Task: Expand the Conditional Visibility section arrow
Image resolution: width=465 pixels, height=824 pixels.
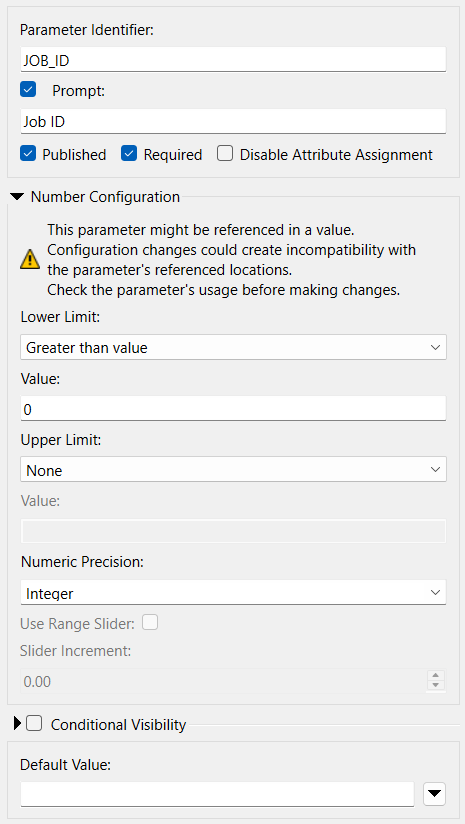Action: (x=17, y=724)
